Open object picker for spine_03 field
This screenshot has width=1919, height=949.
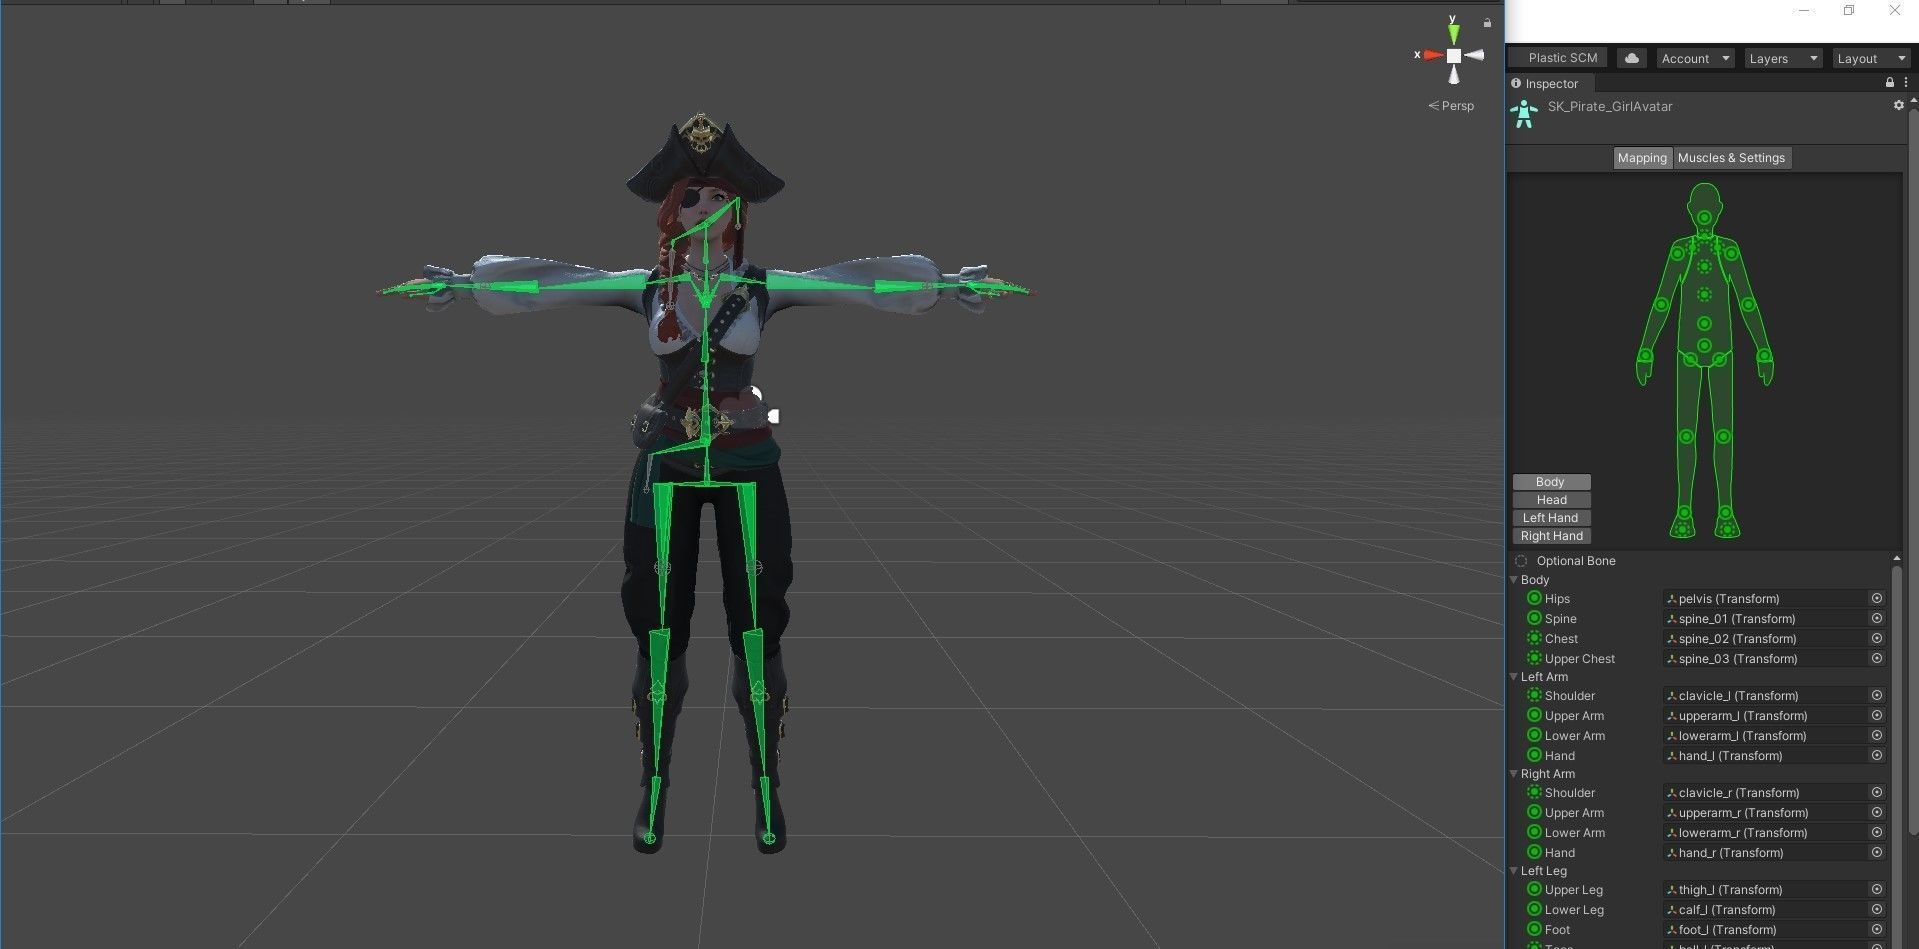[1876, 659]
